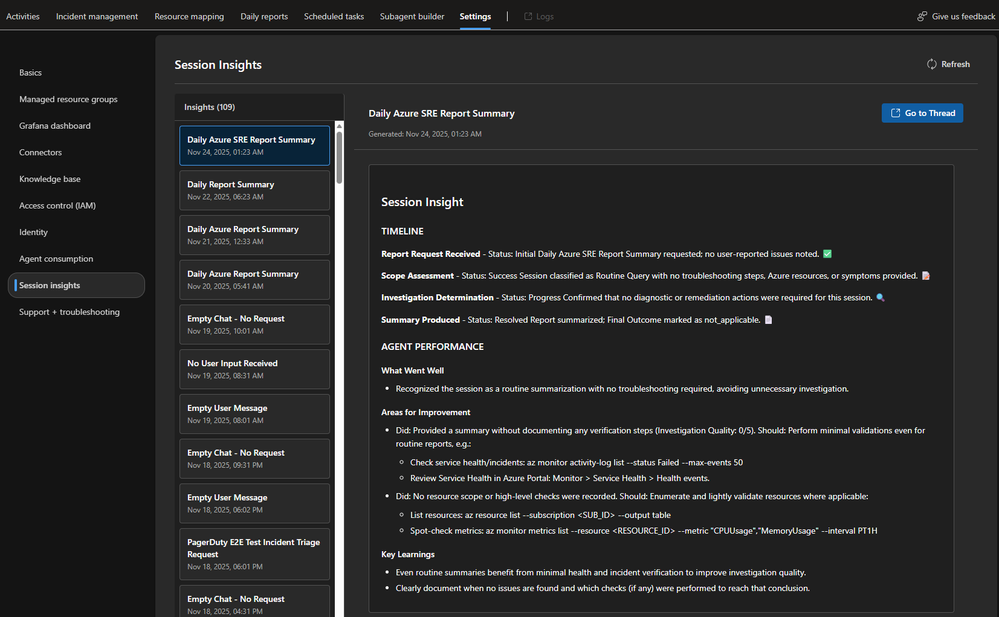This screenshot has width=999, height=617.
Task: Open Agent consumption page
Action: pos(56,259)
